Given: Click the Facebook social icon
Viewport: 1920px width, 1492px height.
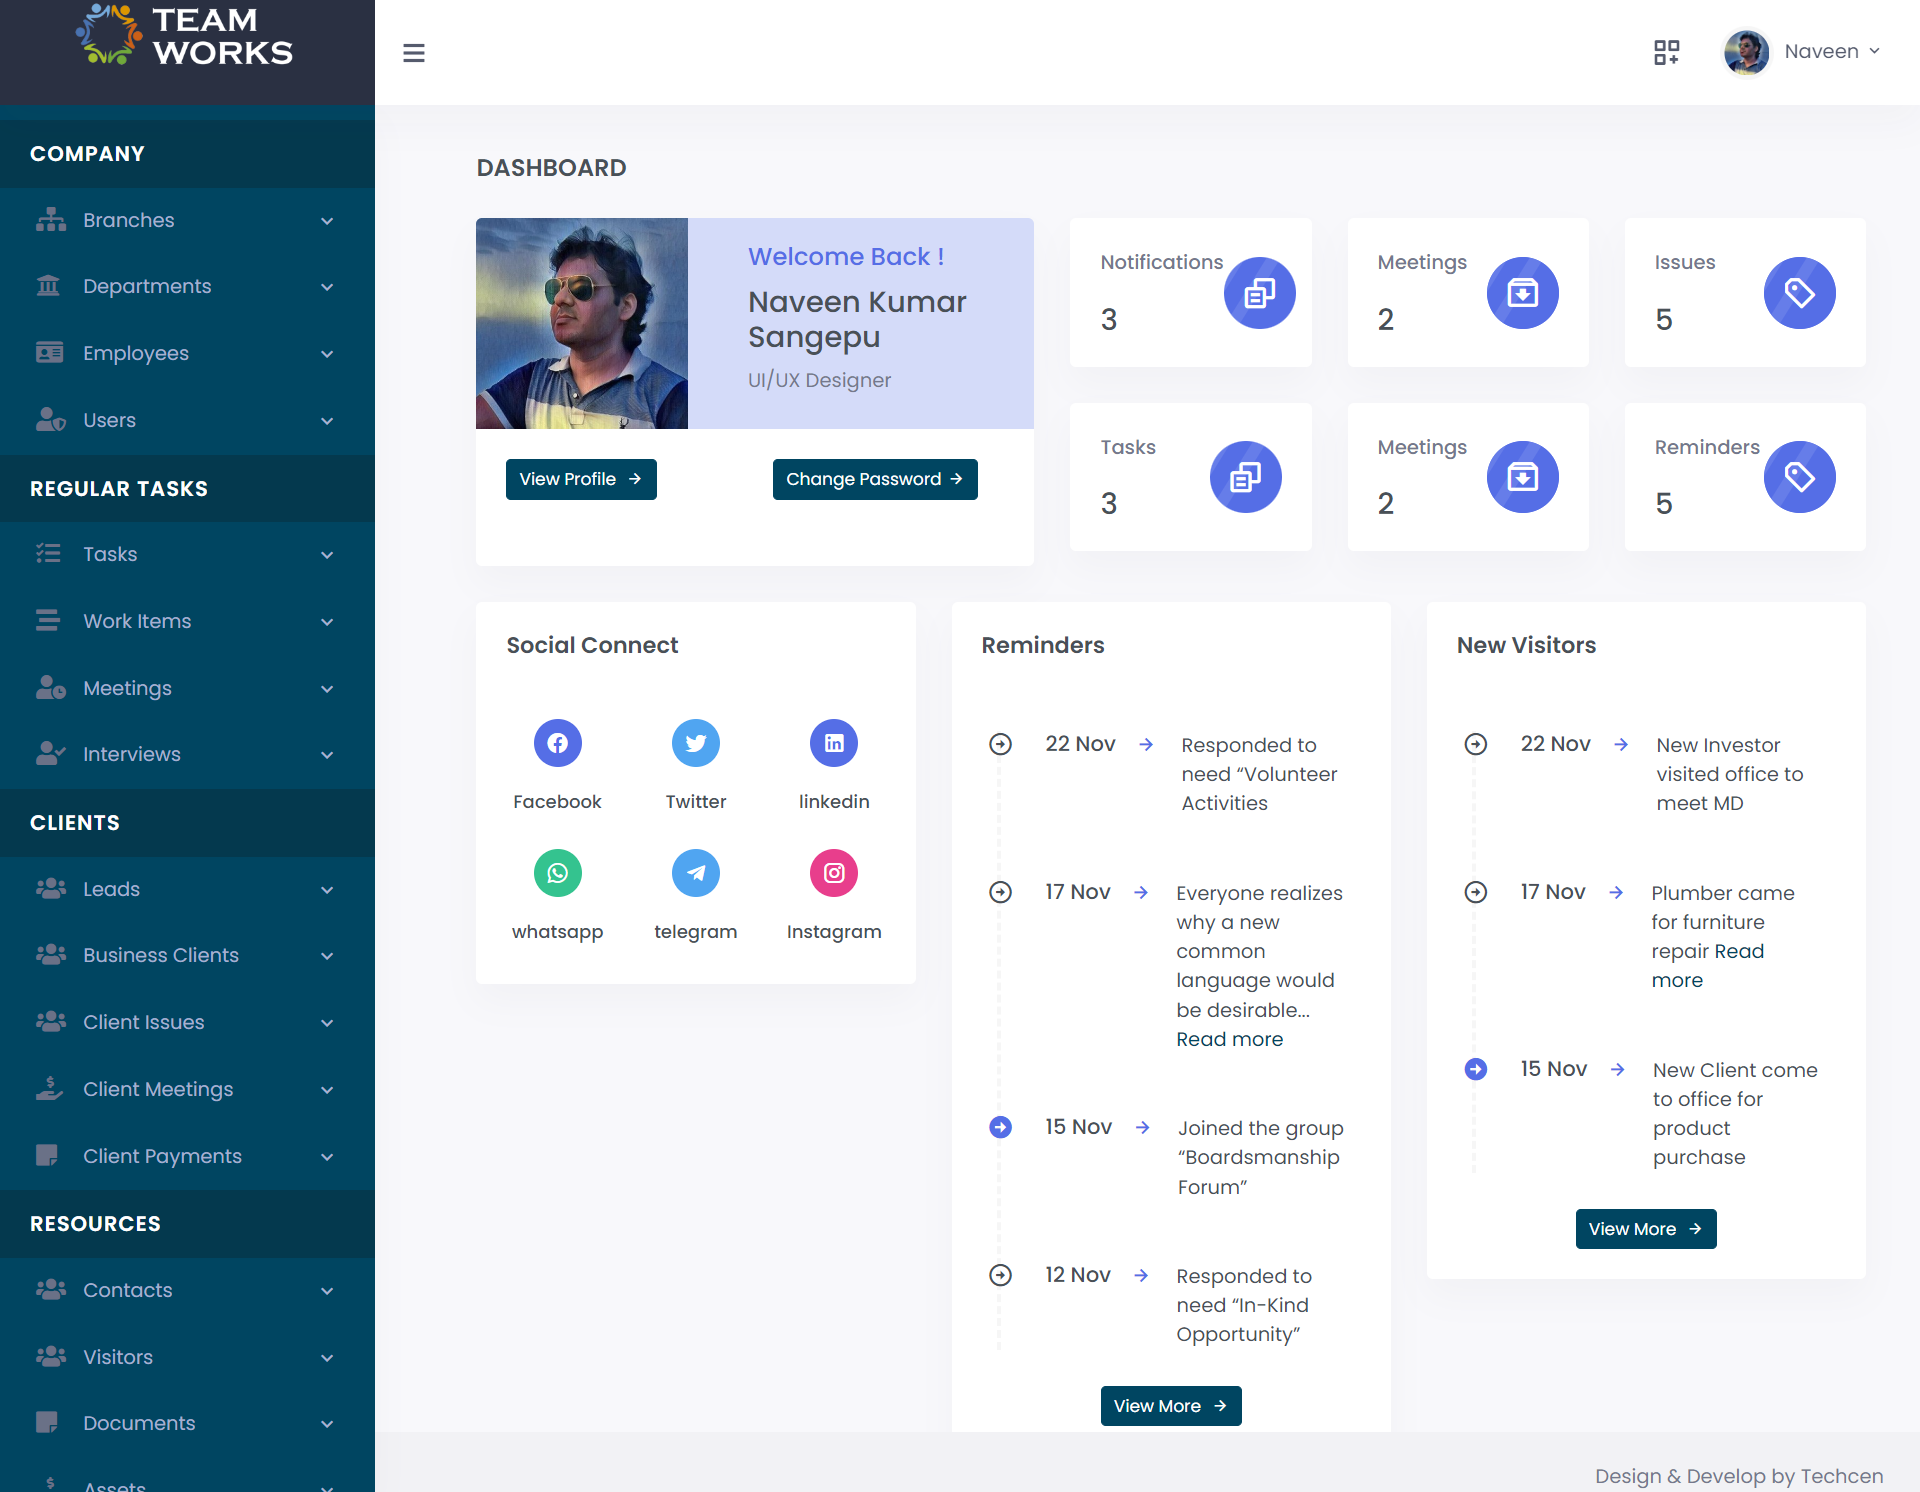Looking at the screenshot, I should click(557, 743).
